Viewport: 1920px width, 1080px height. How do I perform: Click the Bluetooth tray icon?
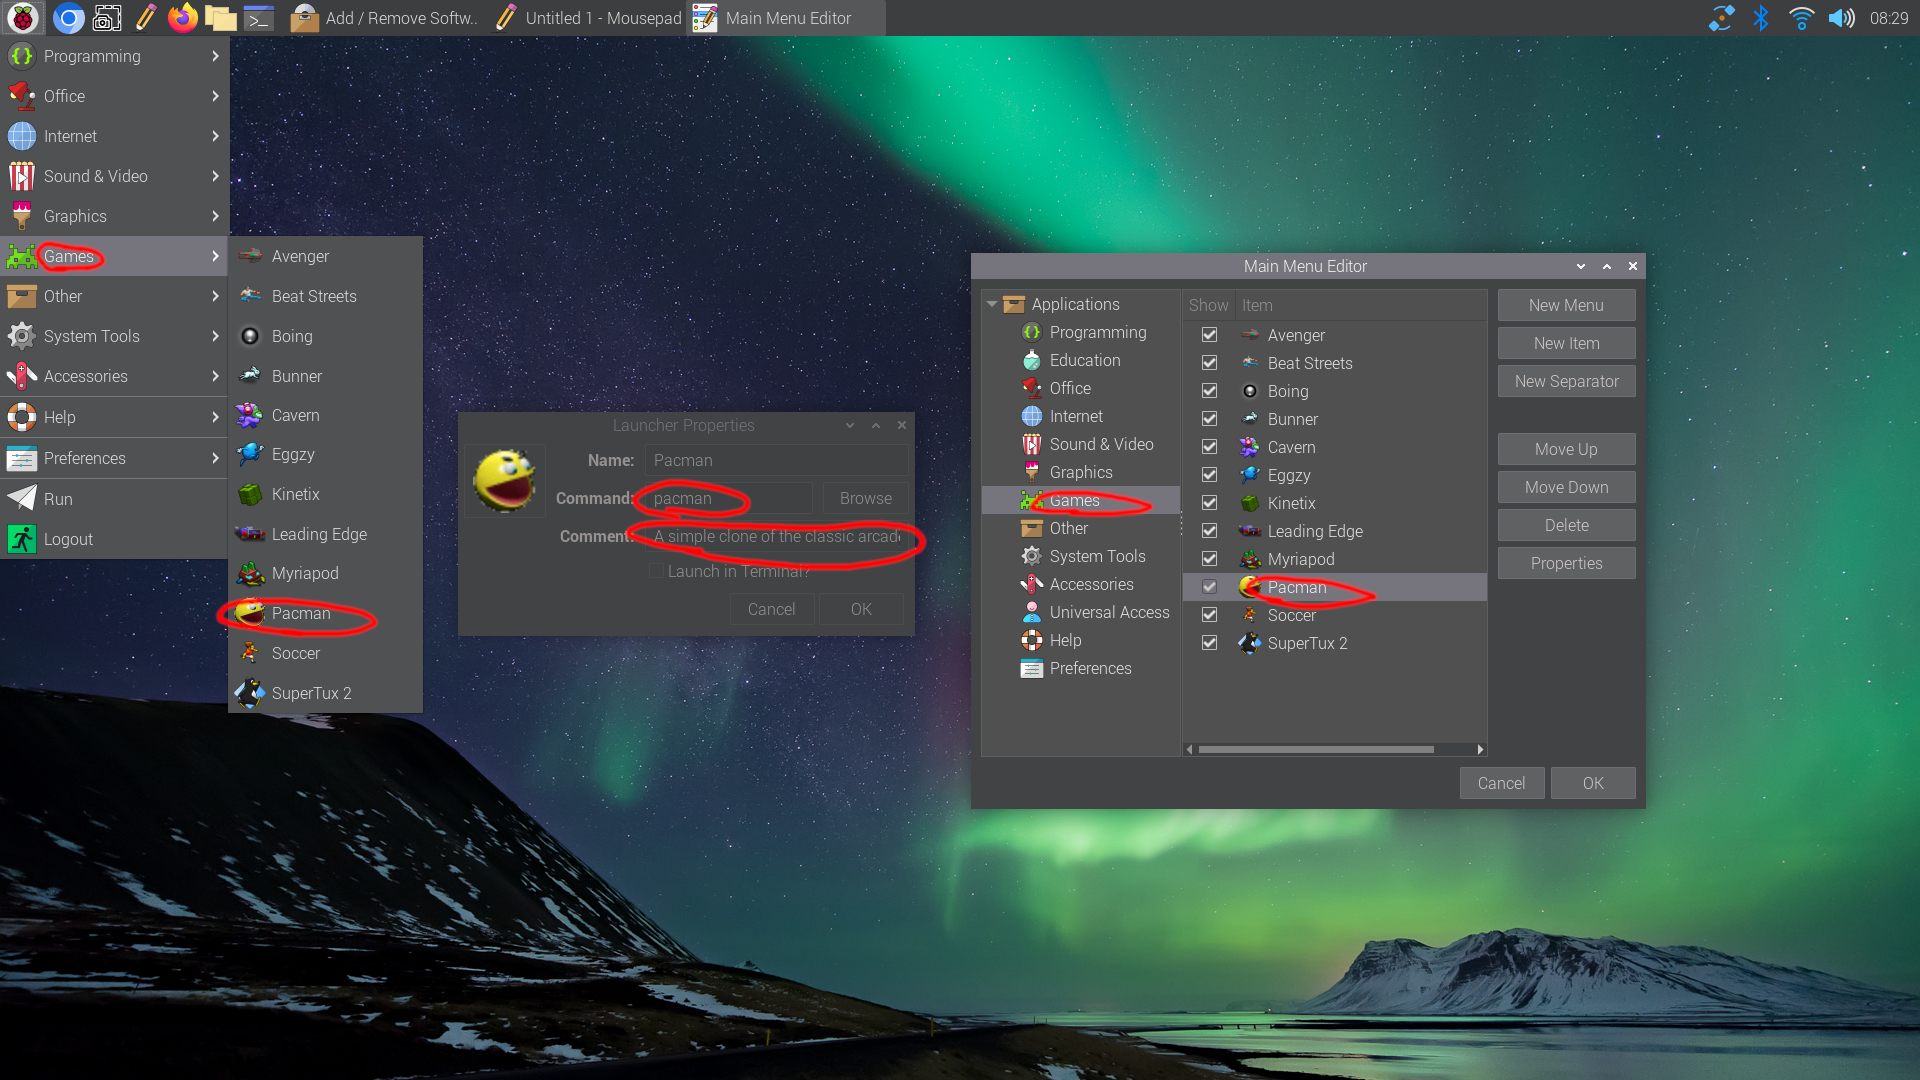click(x=1760, y=18)
